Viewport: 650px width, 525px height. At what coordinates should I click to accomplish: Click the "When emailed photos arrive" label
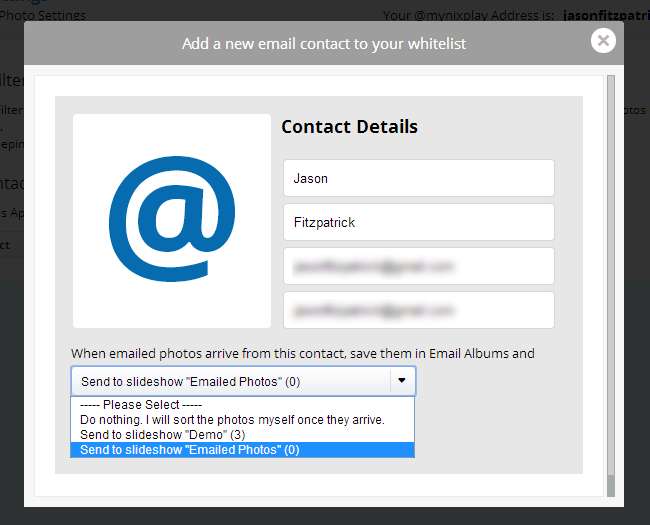pos(302,353)
